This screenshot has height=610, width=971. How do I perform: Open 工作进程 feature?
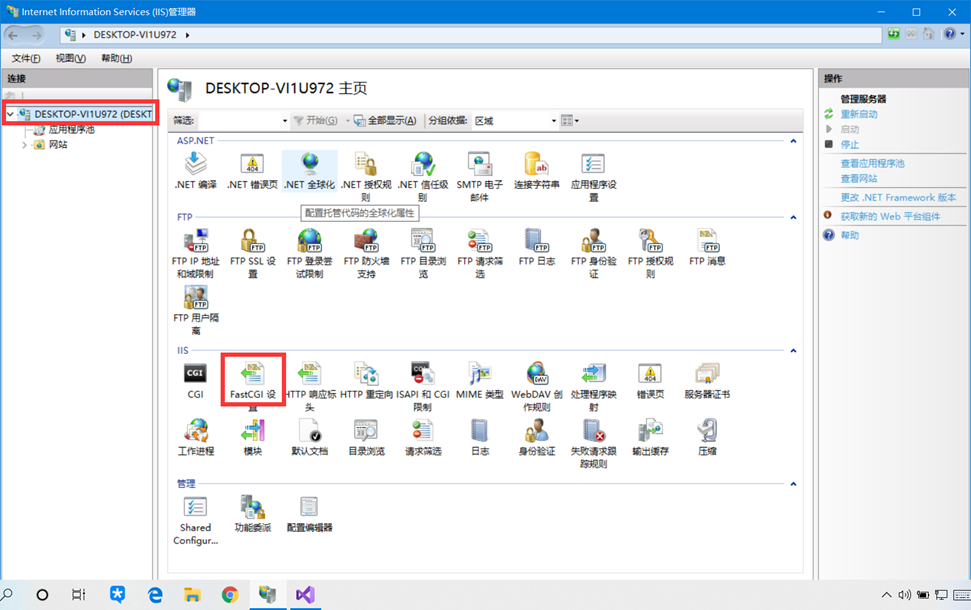click(x=196, y=437)
